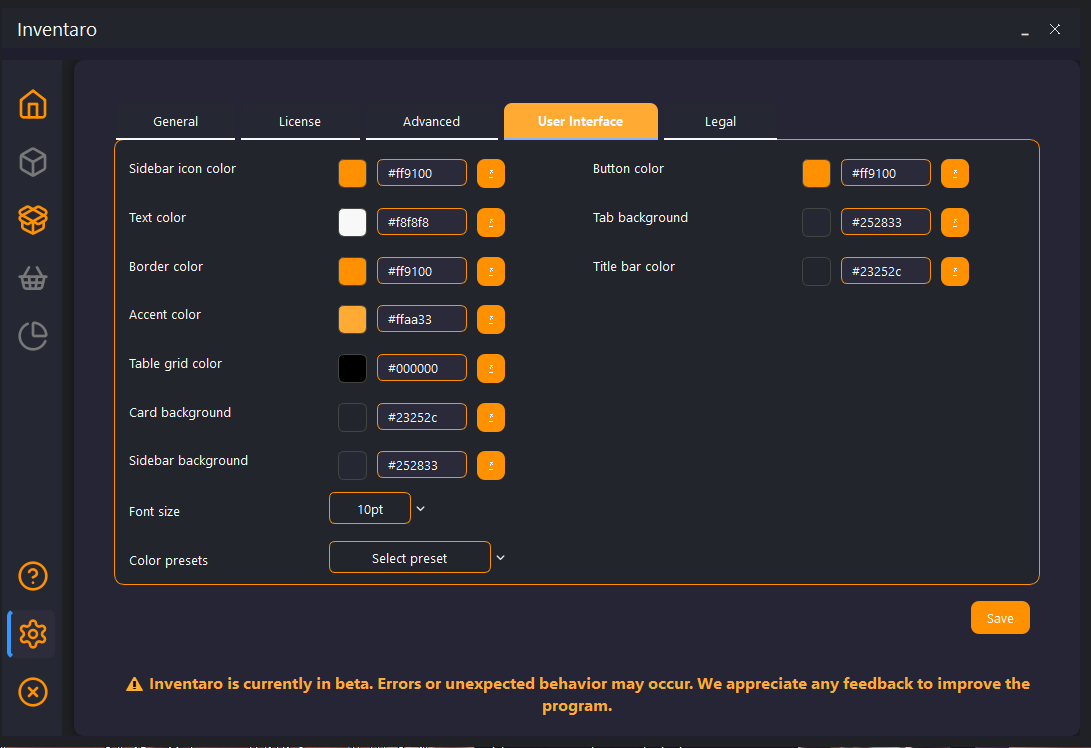Close the Inventaro window

point(1055,29)
